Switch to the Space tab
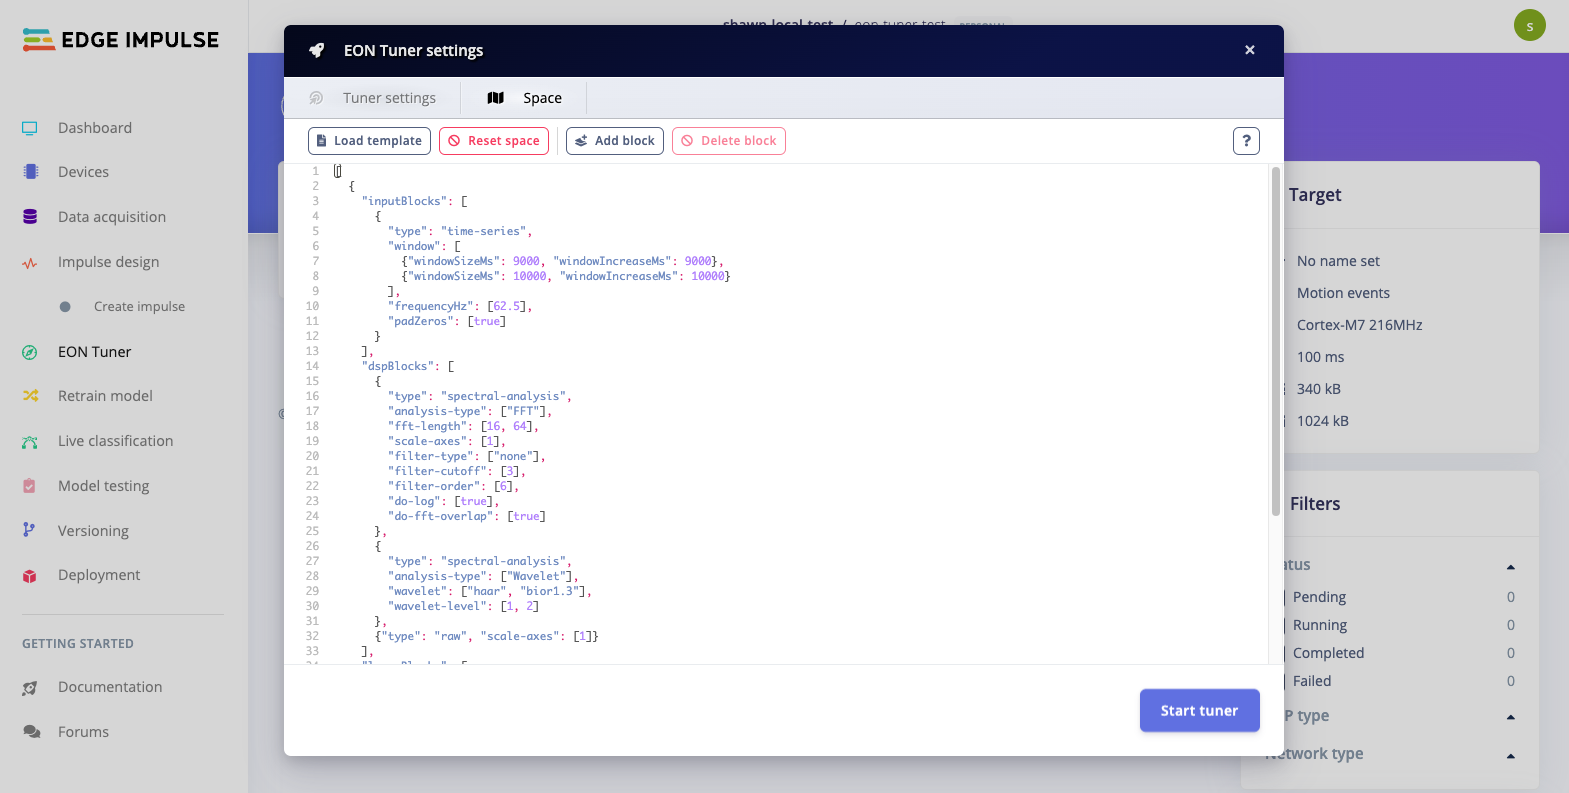Viewport: 1569px width, 793px height. coord(524,98)
